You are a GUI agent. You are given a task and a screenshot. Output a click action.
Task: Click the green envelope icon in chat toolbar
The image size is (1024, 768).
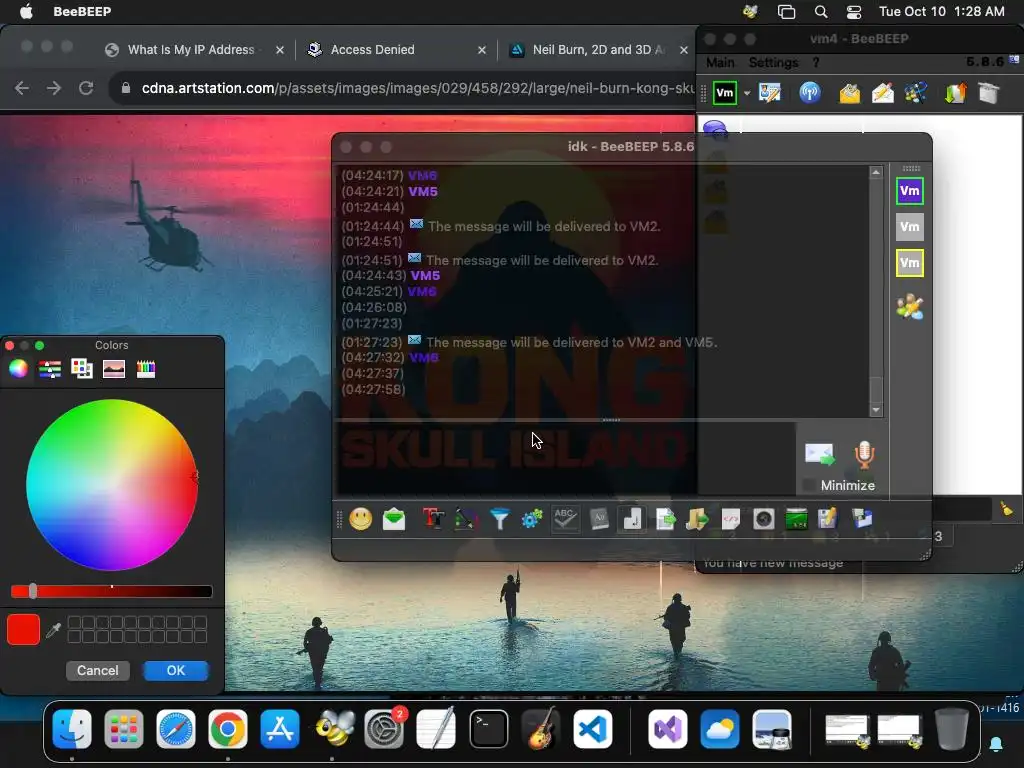coord(394,519)
